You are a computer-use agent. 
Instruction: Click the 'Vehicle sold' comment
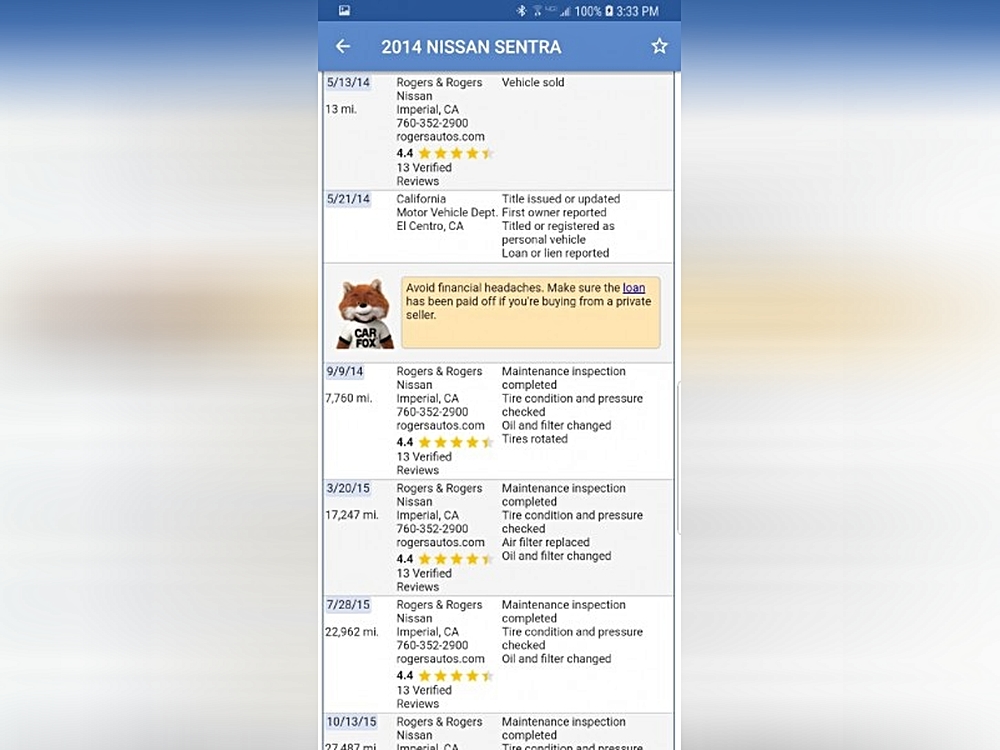(533, 82)
